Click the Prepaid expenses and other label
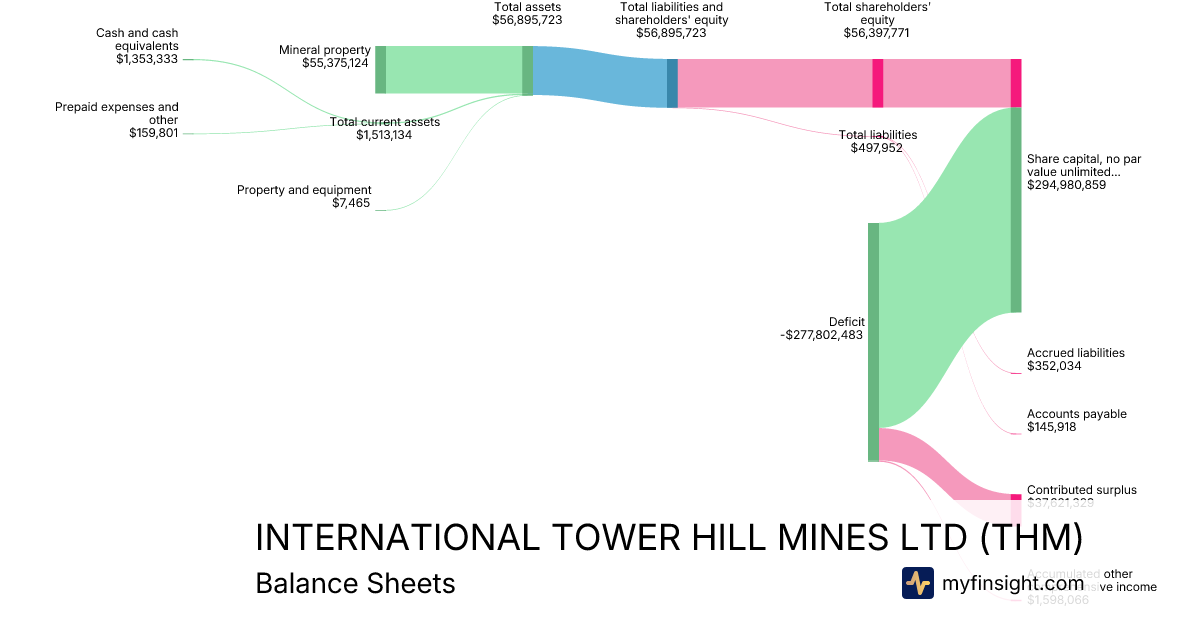Image resolution: width=1200 pixels, height=630 pixels. (117, 119)
